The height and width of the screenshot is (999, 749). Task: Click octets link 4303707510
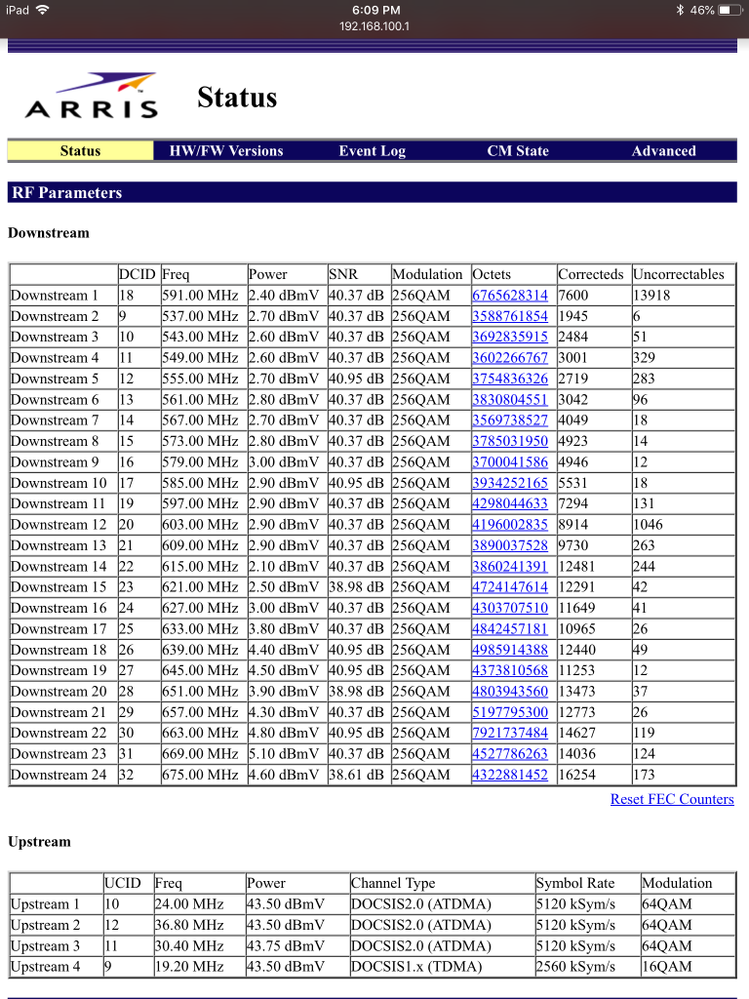click(x=510, y=608)
